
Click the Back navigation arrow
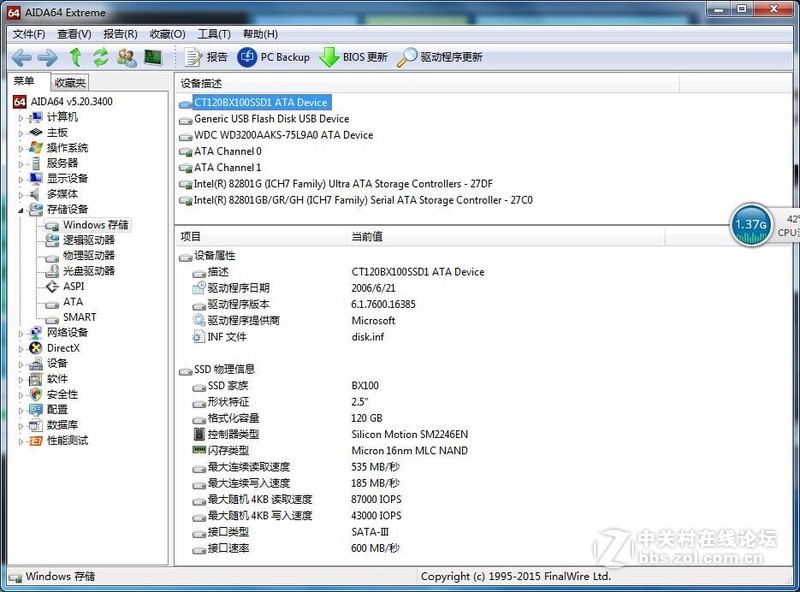21,58
